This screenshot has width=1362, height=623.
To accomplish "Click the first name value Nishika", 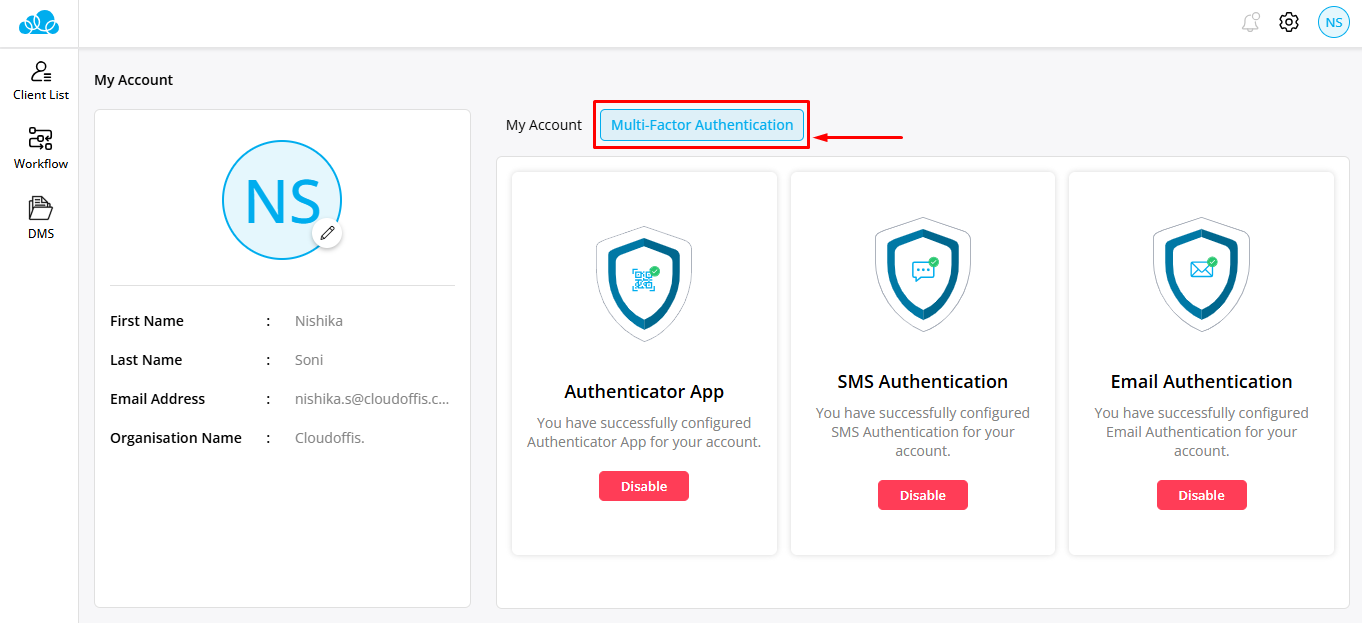I will click(x=319, y=321).
